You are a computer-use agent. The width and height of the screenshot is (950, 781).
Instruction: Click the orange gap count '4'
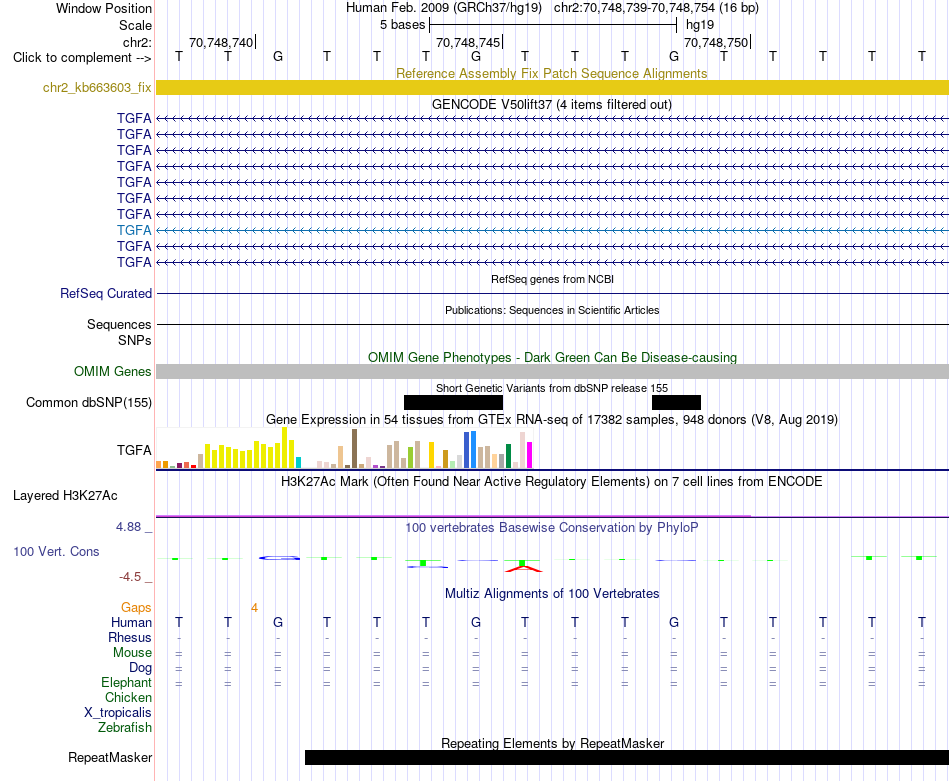(x=254, y=607)
